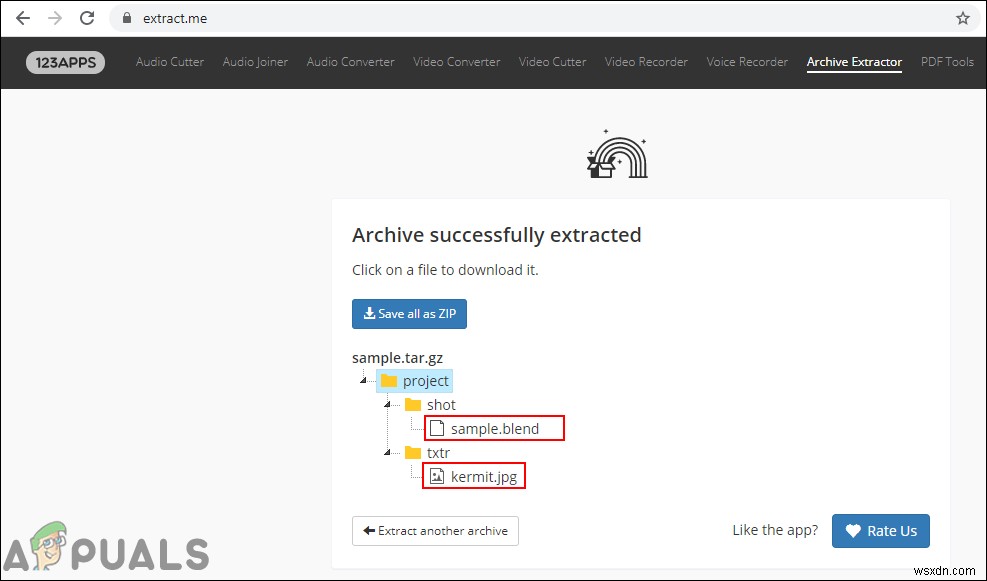Viewport: 987px width, 581px height.
Task: Click Extract another archive
Action: pos(435,531)
